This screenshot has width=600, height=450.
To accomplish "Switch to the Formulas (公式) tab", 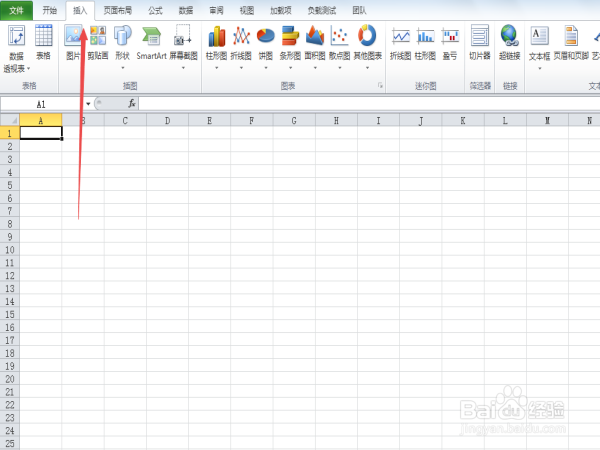I will [x=155, y=10].
